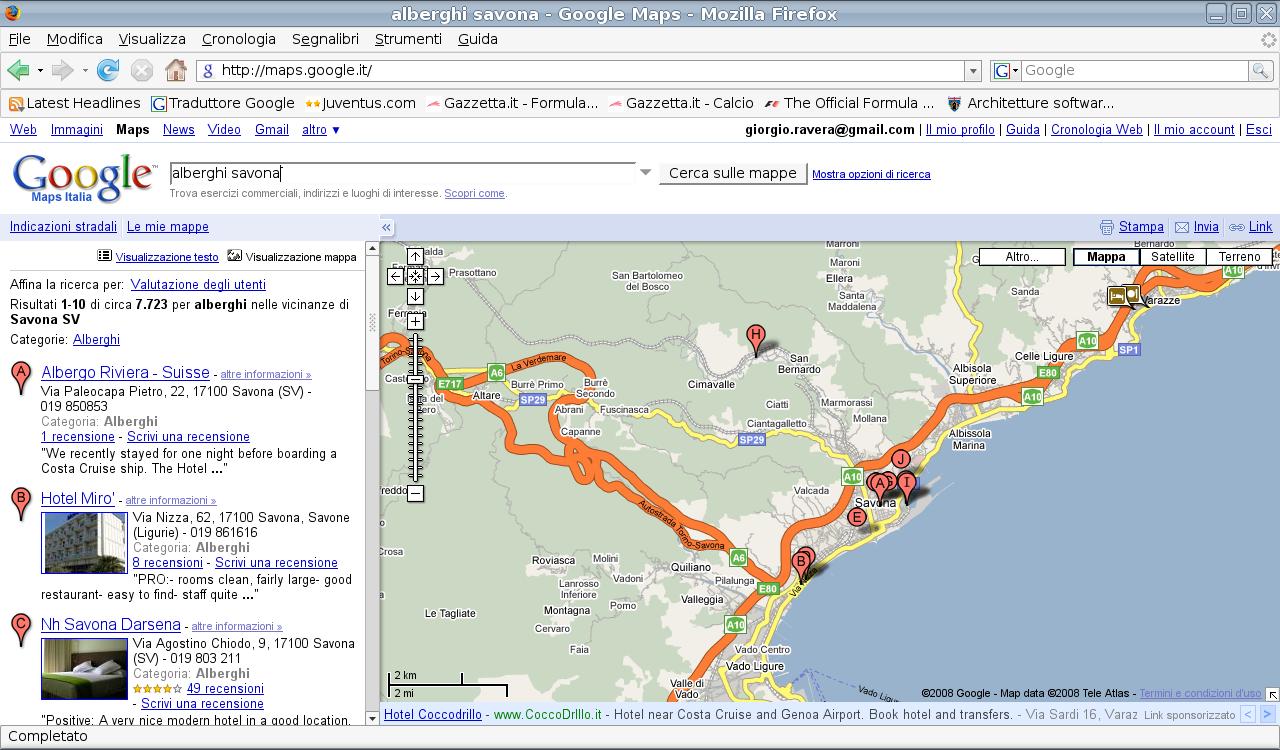Click the zoom in plus button on map
Viewport: 1280px width, 750px height.
point(415,322)
